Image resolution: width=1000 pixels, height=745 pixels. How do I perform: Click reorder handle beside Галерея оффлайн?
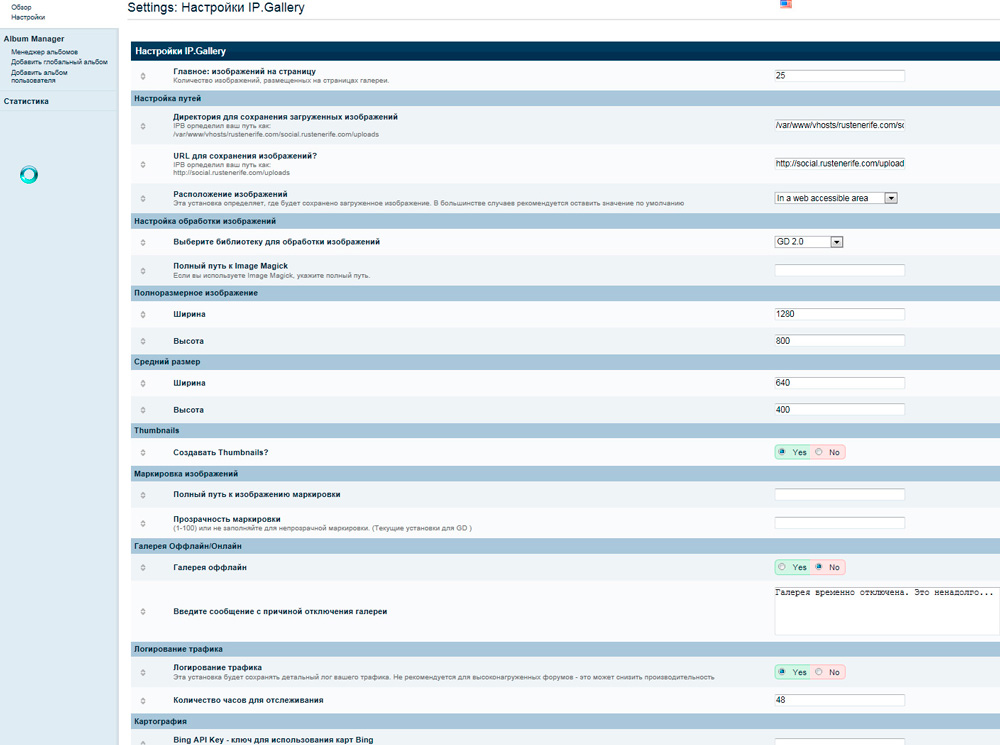coord(142,568)
